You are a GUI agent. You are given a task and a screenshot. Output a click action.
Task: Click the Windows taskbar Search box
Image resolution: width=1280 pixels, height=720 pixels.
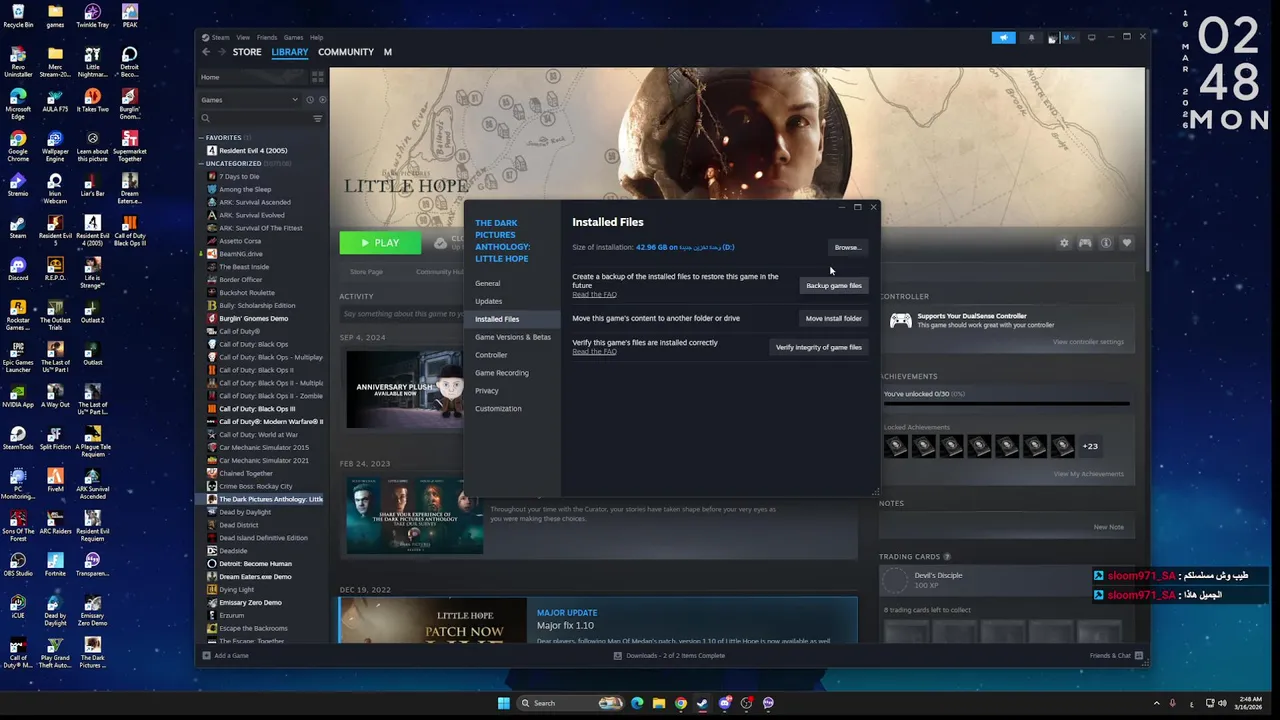(569, 703)
